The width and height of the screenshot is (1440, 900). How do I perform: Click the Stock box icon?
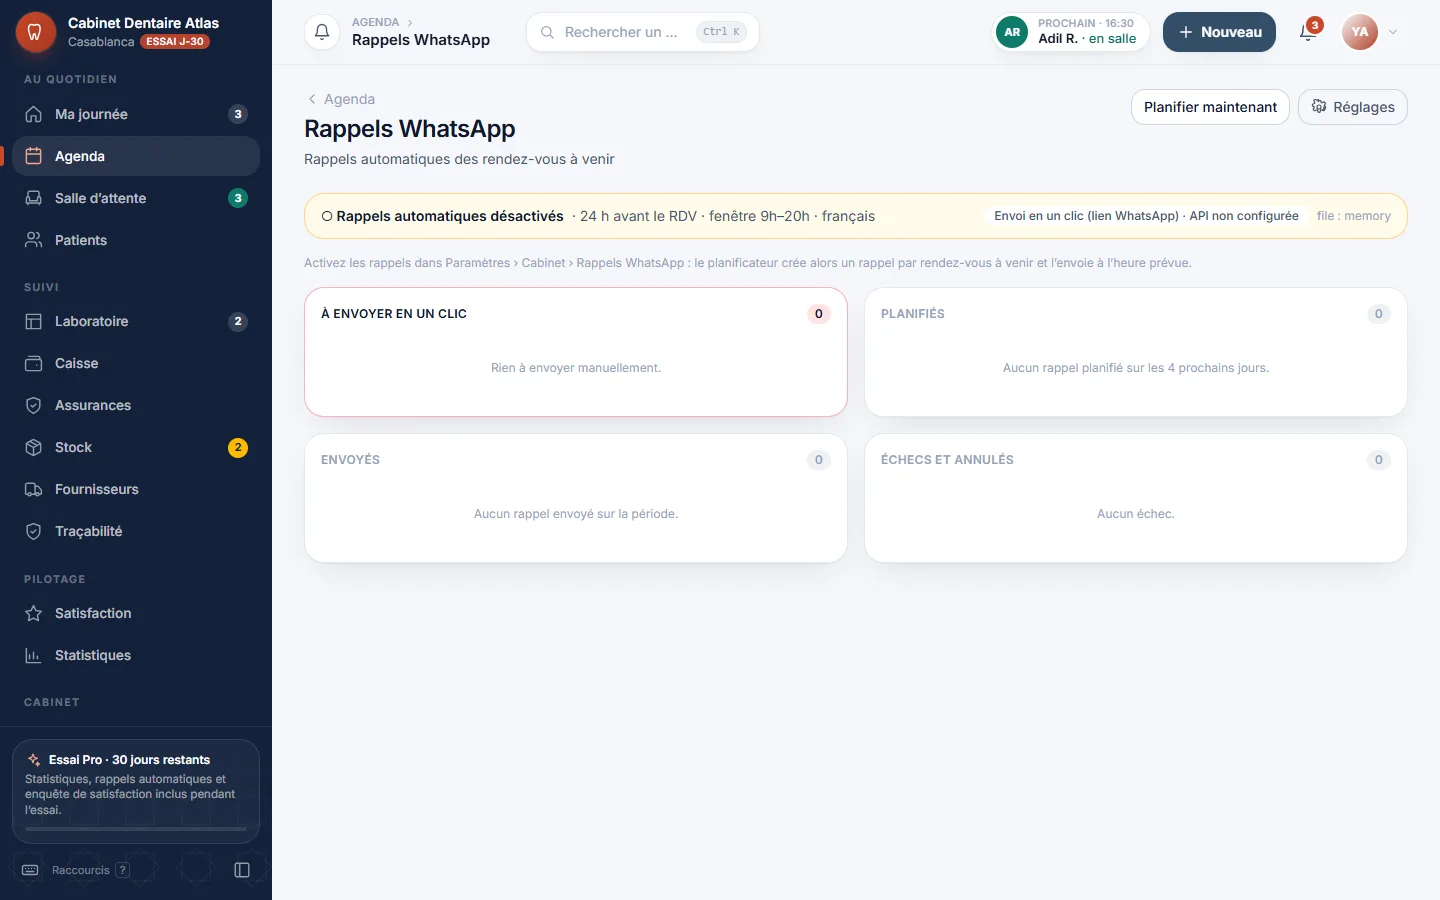[x=33, y=447]
